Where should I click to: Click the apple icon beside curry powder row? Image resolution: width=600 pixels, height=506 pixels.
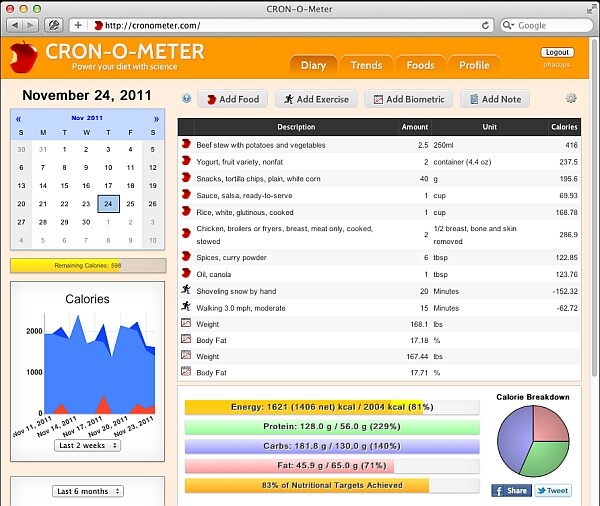pos(186,256)
